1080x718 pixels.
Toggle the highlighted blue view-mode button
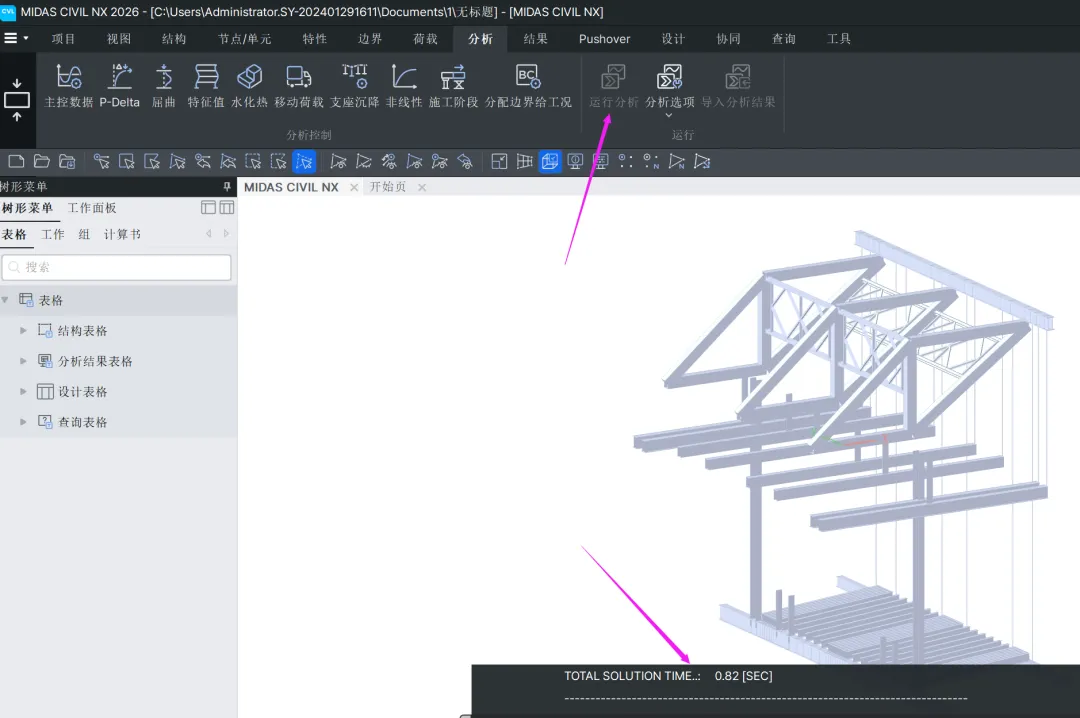point(550,161)
